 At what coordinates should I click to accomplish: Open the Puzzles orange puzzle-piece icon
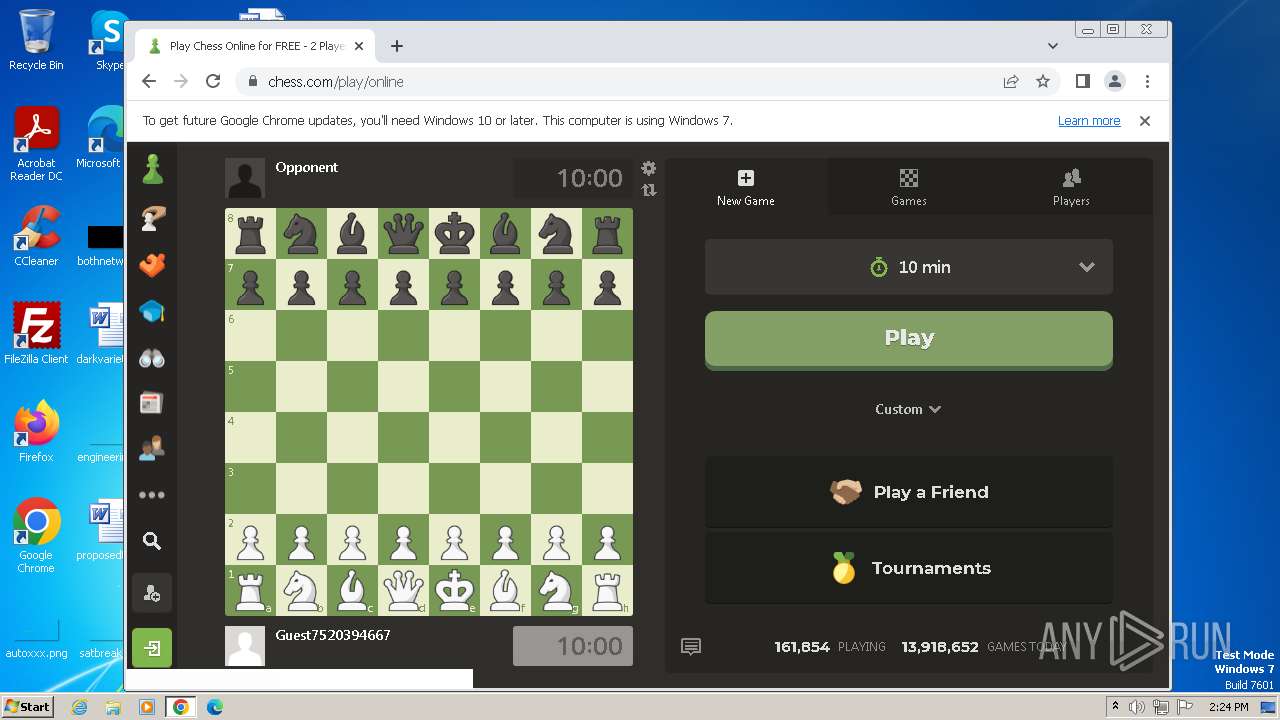tap(152, 265)
